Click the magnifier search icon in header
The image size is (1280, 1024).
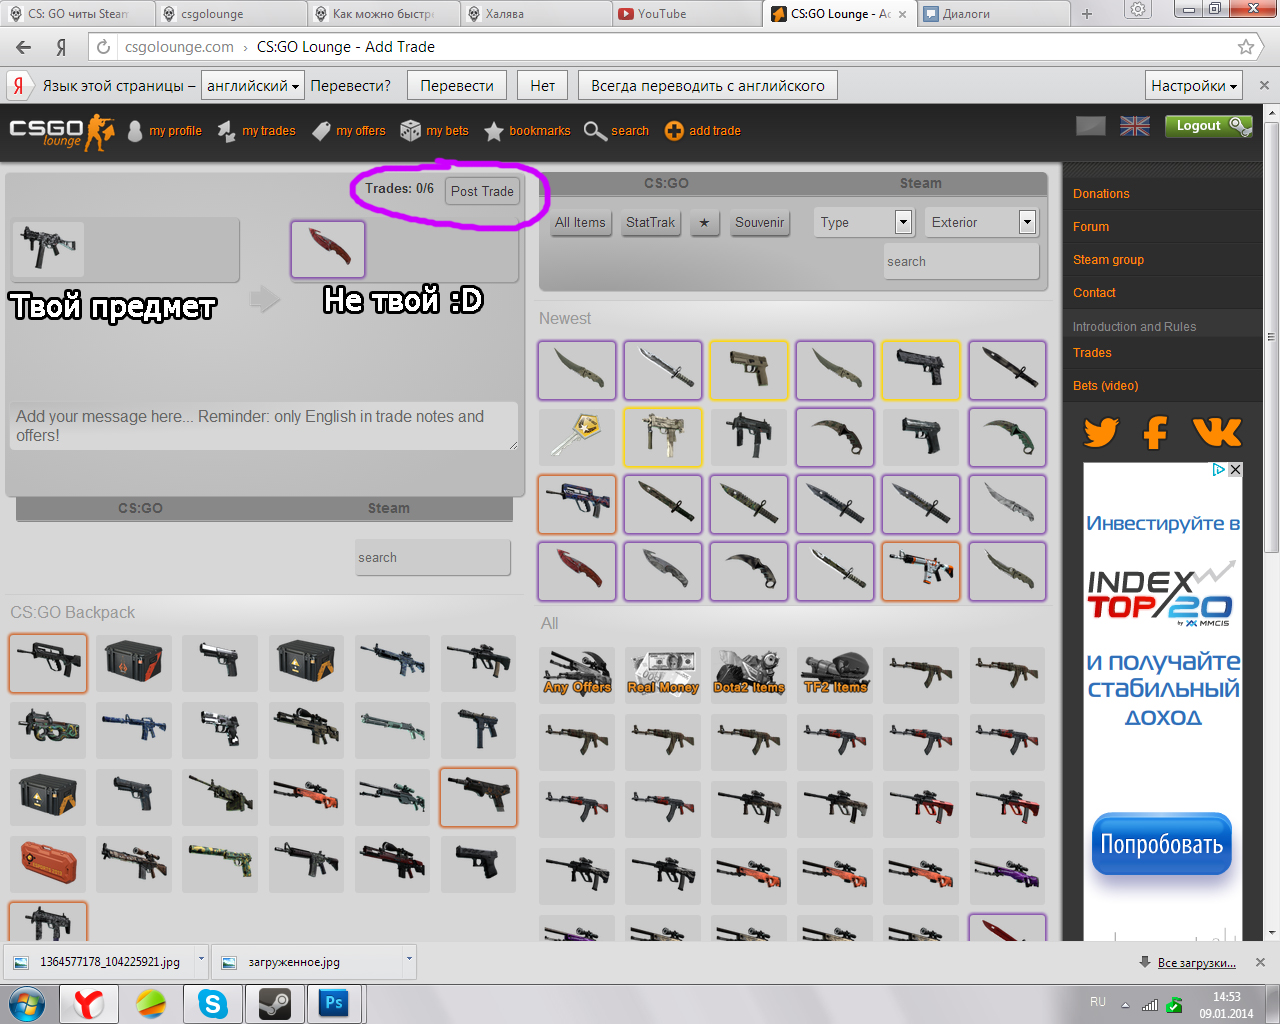[595, 131]
